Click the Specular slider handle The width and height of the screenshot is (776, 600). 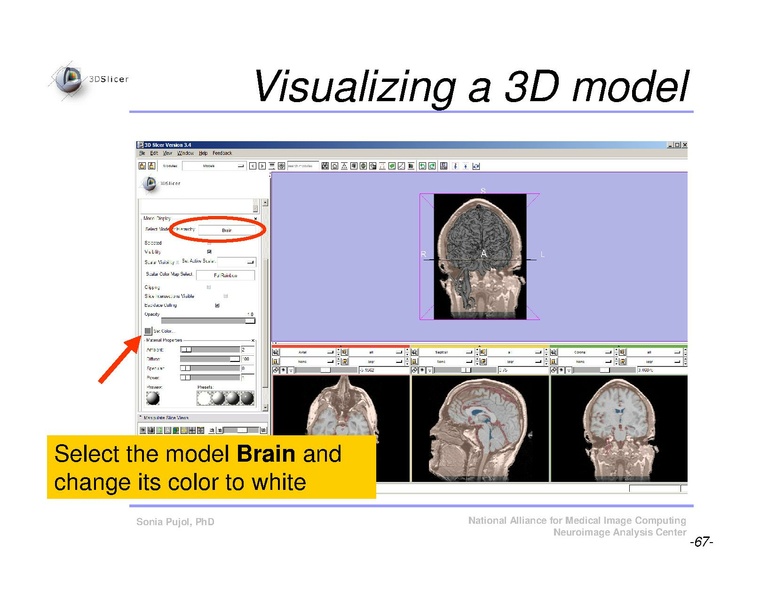point(185,368)
